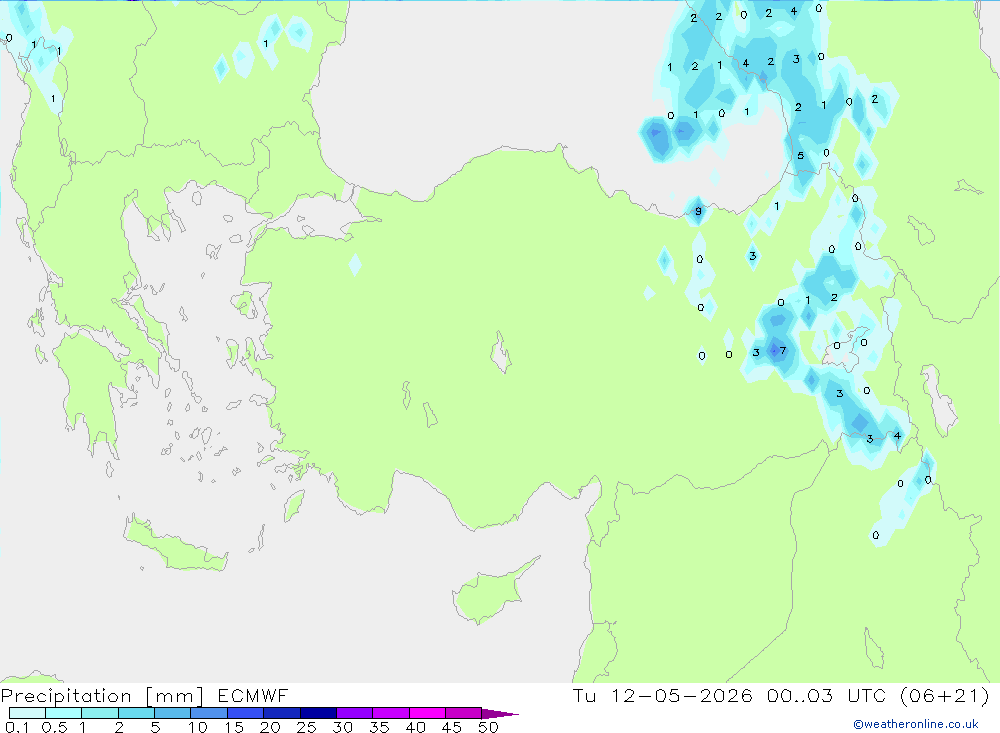The width and height of the screenshot is (1000, 733).
Task: Click the 10–15 mm legend color swatch
Action: point(209,713)
